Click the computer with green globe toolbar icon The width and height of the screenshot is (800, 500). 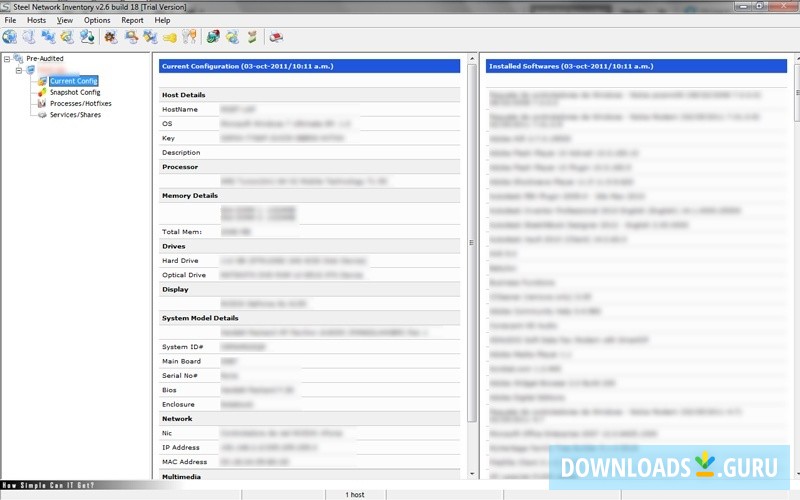[x=87, y=37]
